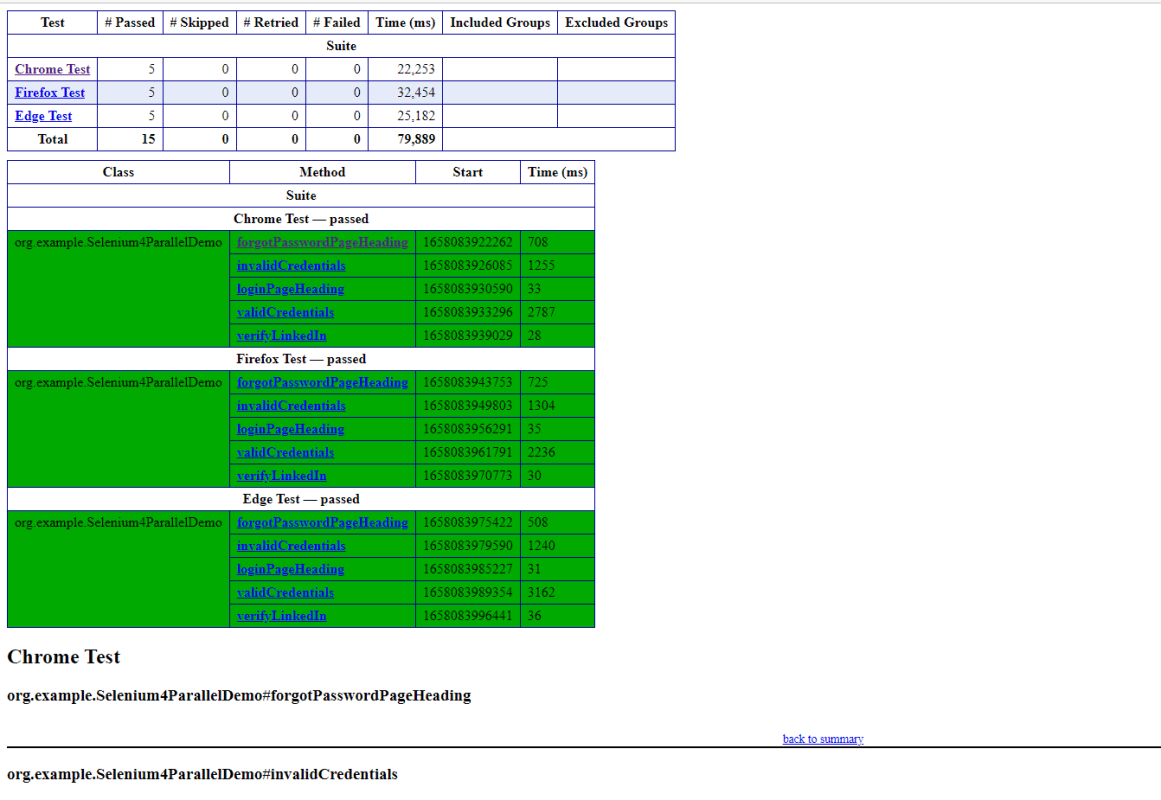
Task: Select loginPageHeading link under Firefox Test
Action: [x=290, y=429]
